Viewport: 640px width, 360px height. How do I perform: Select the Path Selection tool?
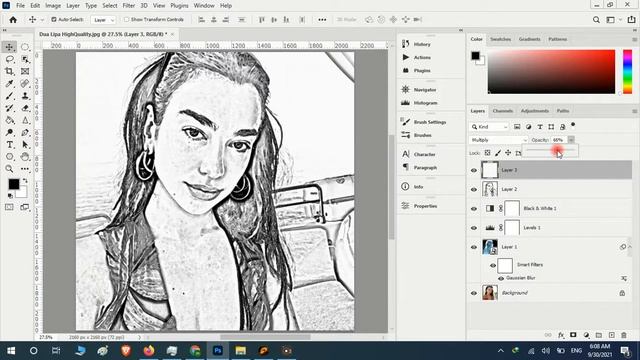coord(25,145)
